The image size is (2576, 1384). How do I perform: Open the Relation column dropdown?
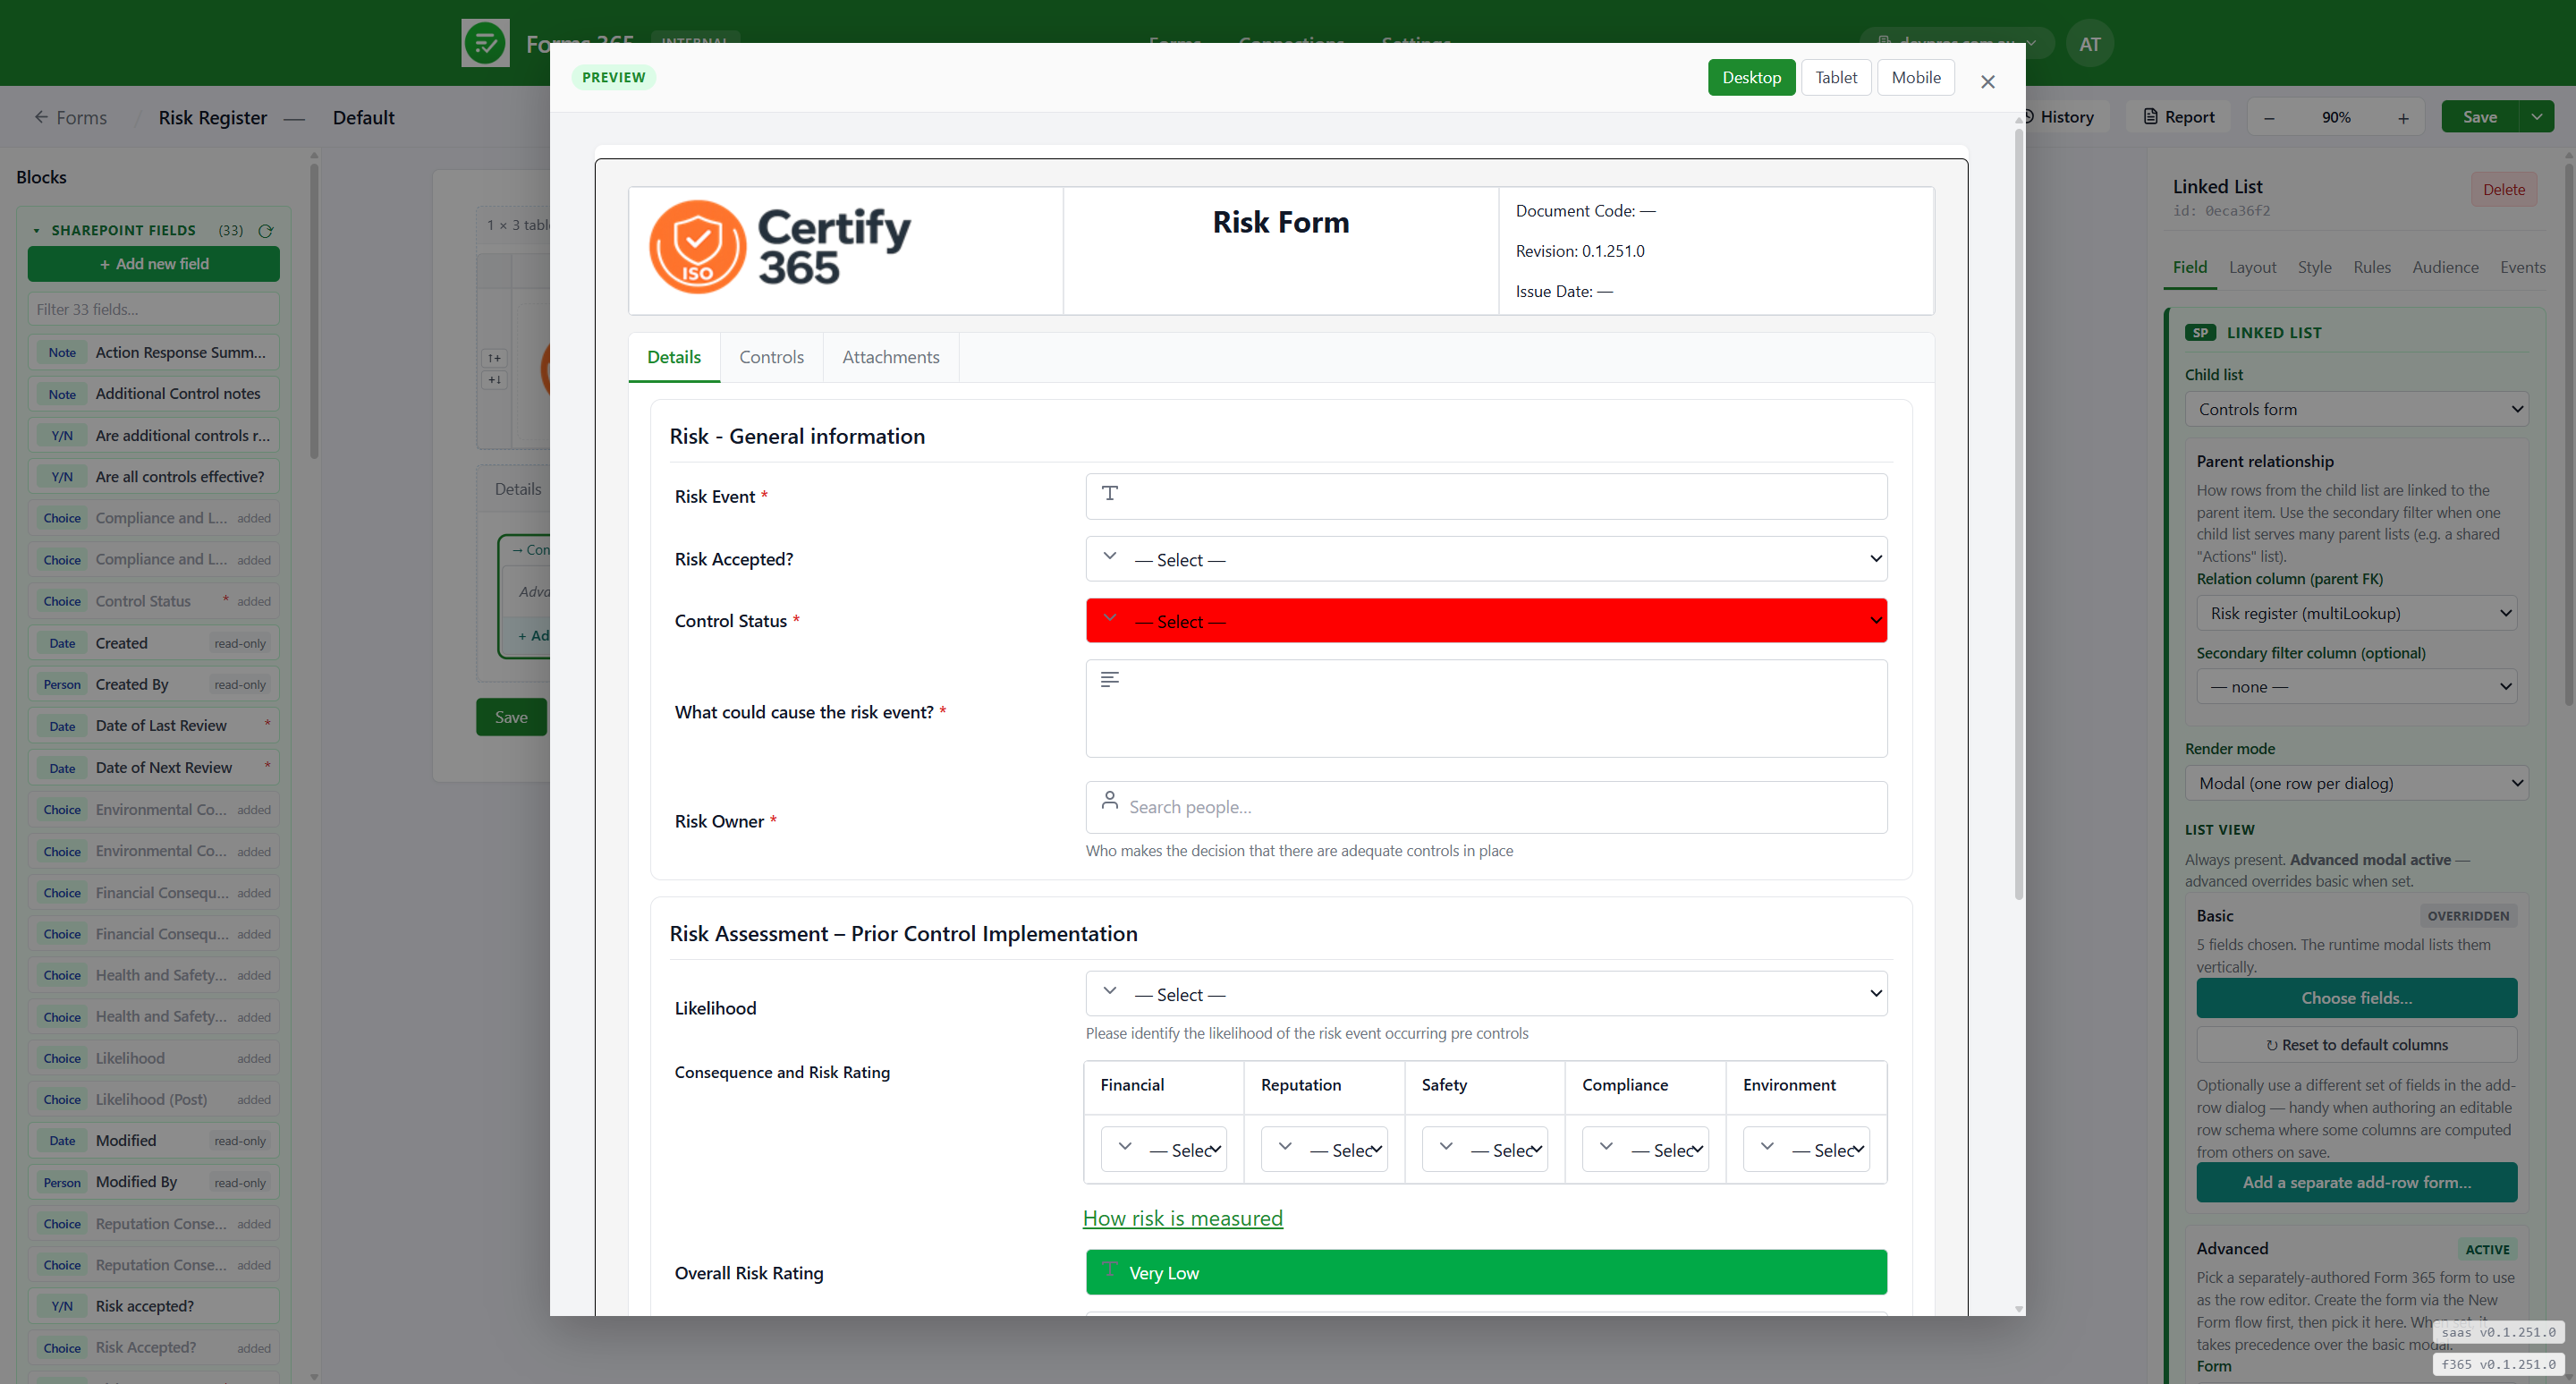tap(2356, 613)
